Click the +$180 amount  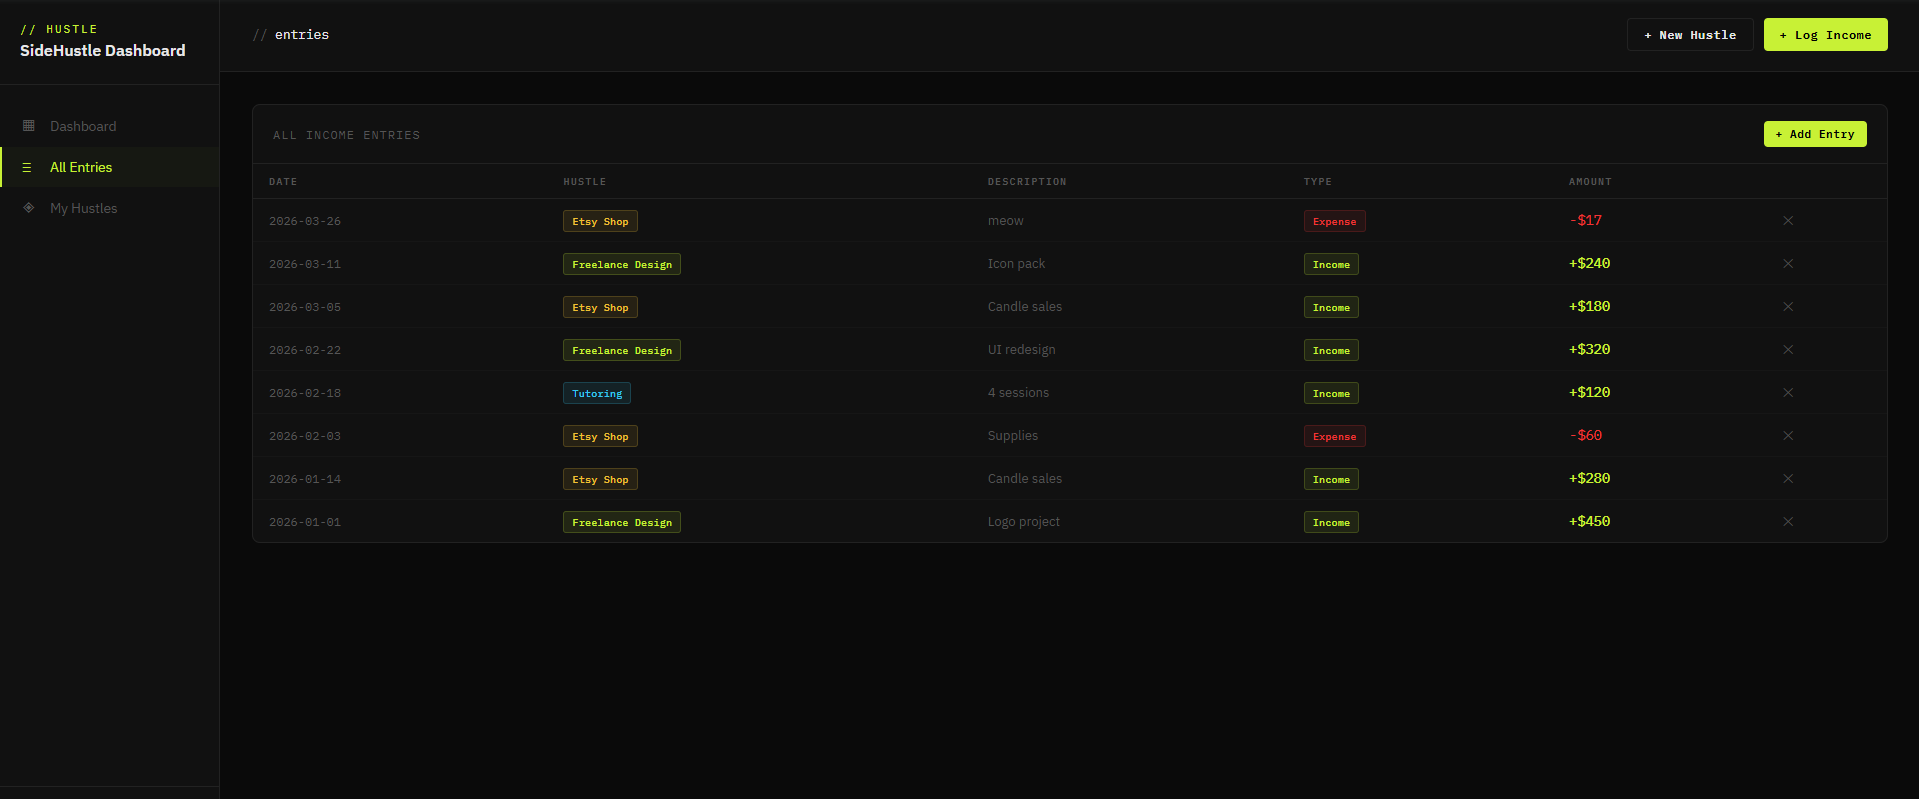(x=1590, y=306)
